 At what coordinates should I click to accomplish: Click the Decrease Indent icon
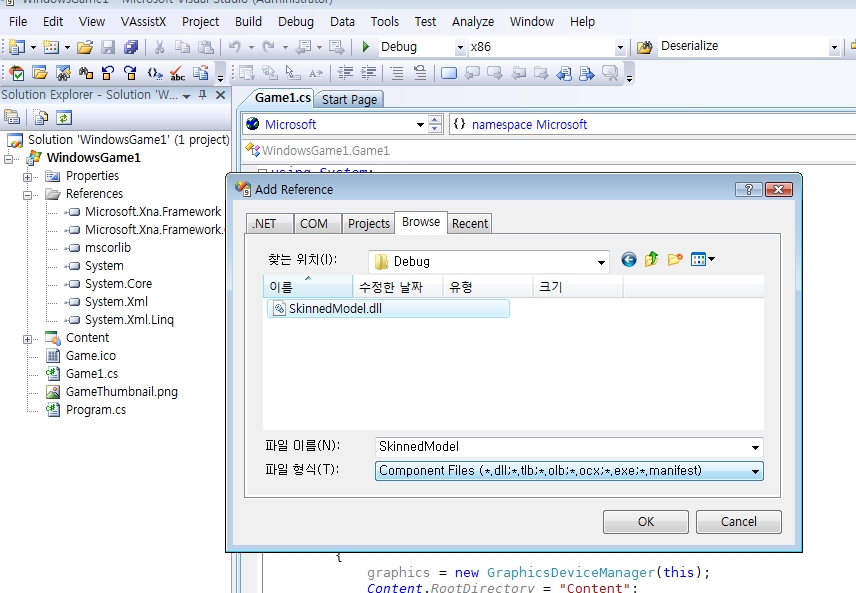345,73
